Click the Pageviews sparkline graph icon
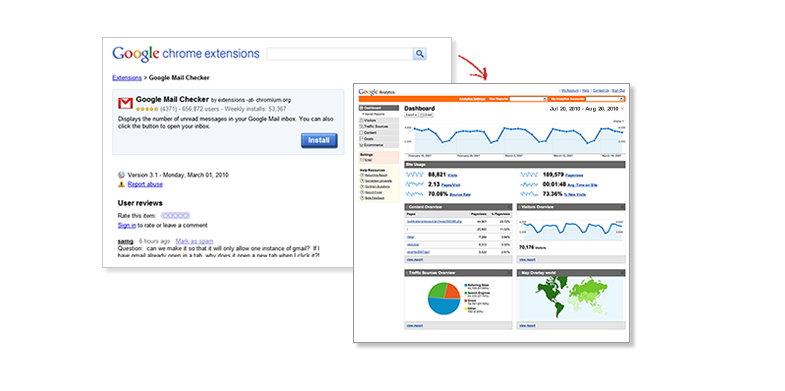785x391 pixels. (530, 175)
